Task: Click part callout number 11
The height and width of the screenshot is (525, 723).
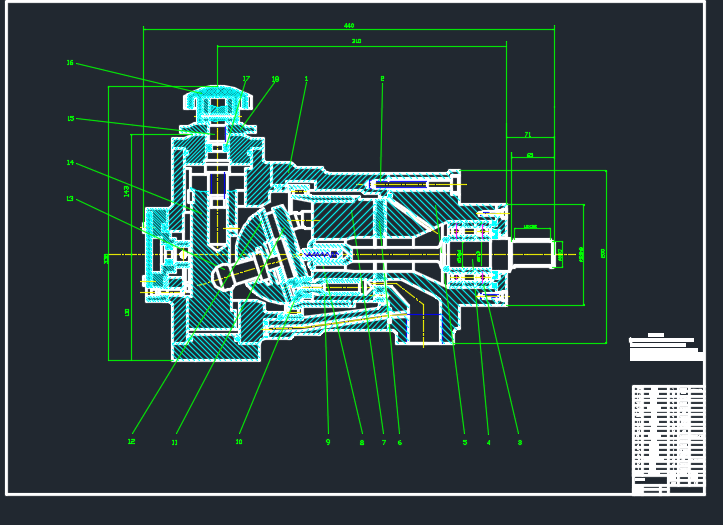Action: 174,442
